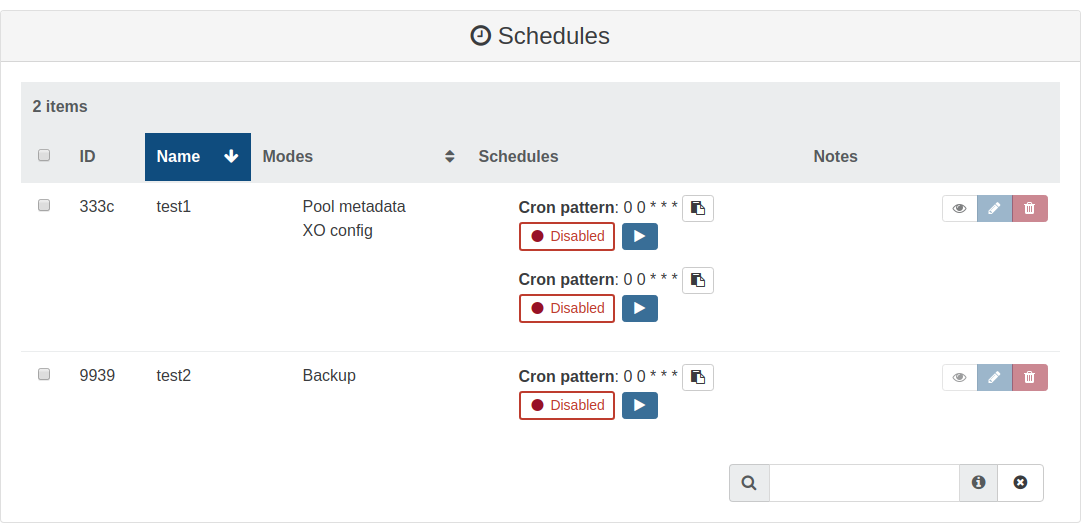Show details of test2 with eye icon

coord(959,377)
